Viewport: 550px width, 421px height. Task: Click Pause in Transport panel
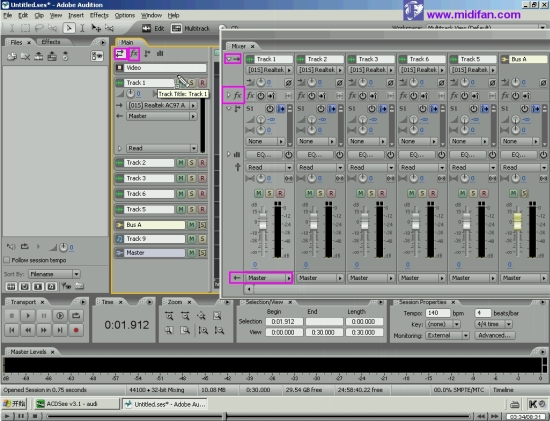pyautogui.click(x=44, y=315)
